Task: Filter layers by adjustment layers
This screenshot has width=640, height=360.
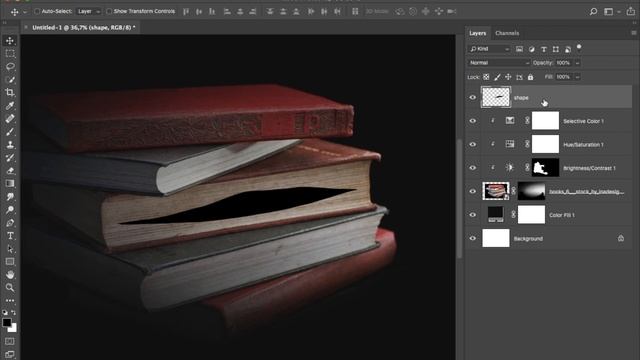Action: pyautogui.click(x=531, y=49)
